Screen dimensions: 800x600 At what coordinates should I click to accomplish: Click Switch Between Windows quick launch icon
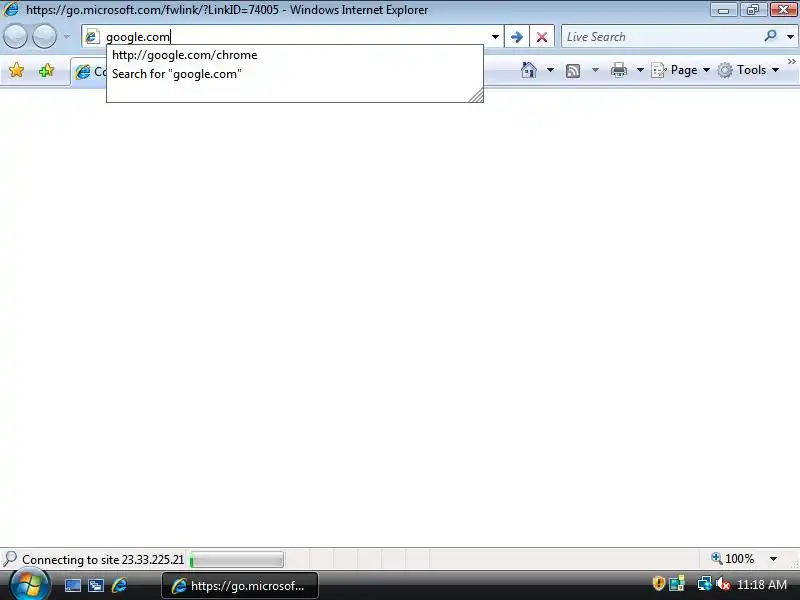96,586
